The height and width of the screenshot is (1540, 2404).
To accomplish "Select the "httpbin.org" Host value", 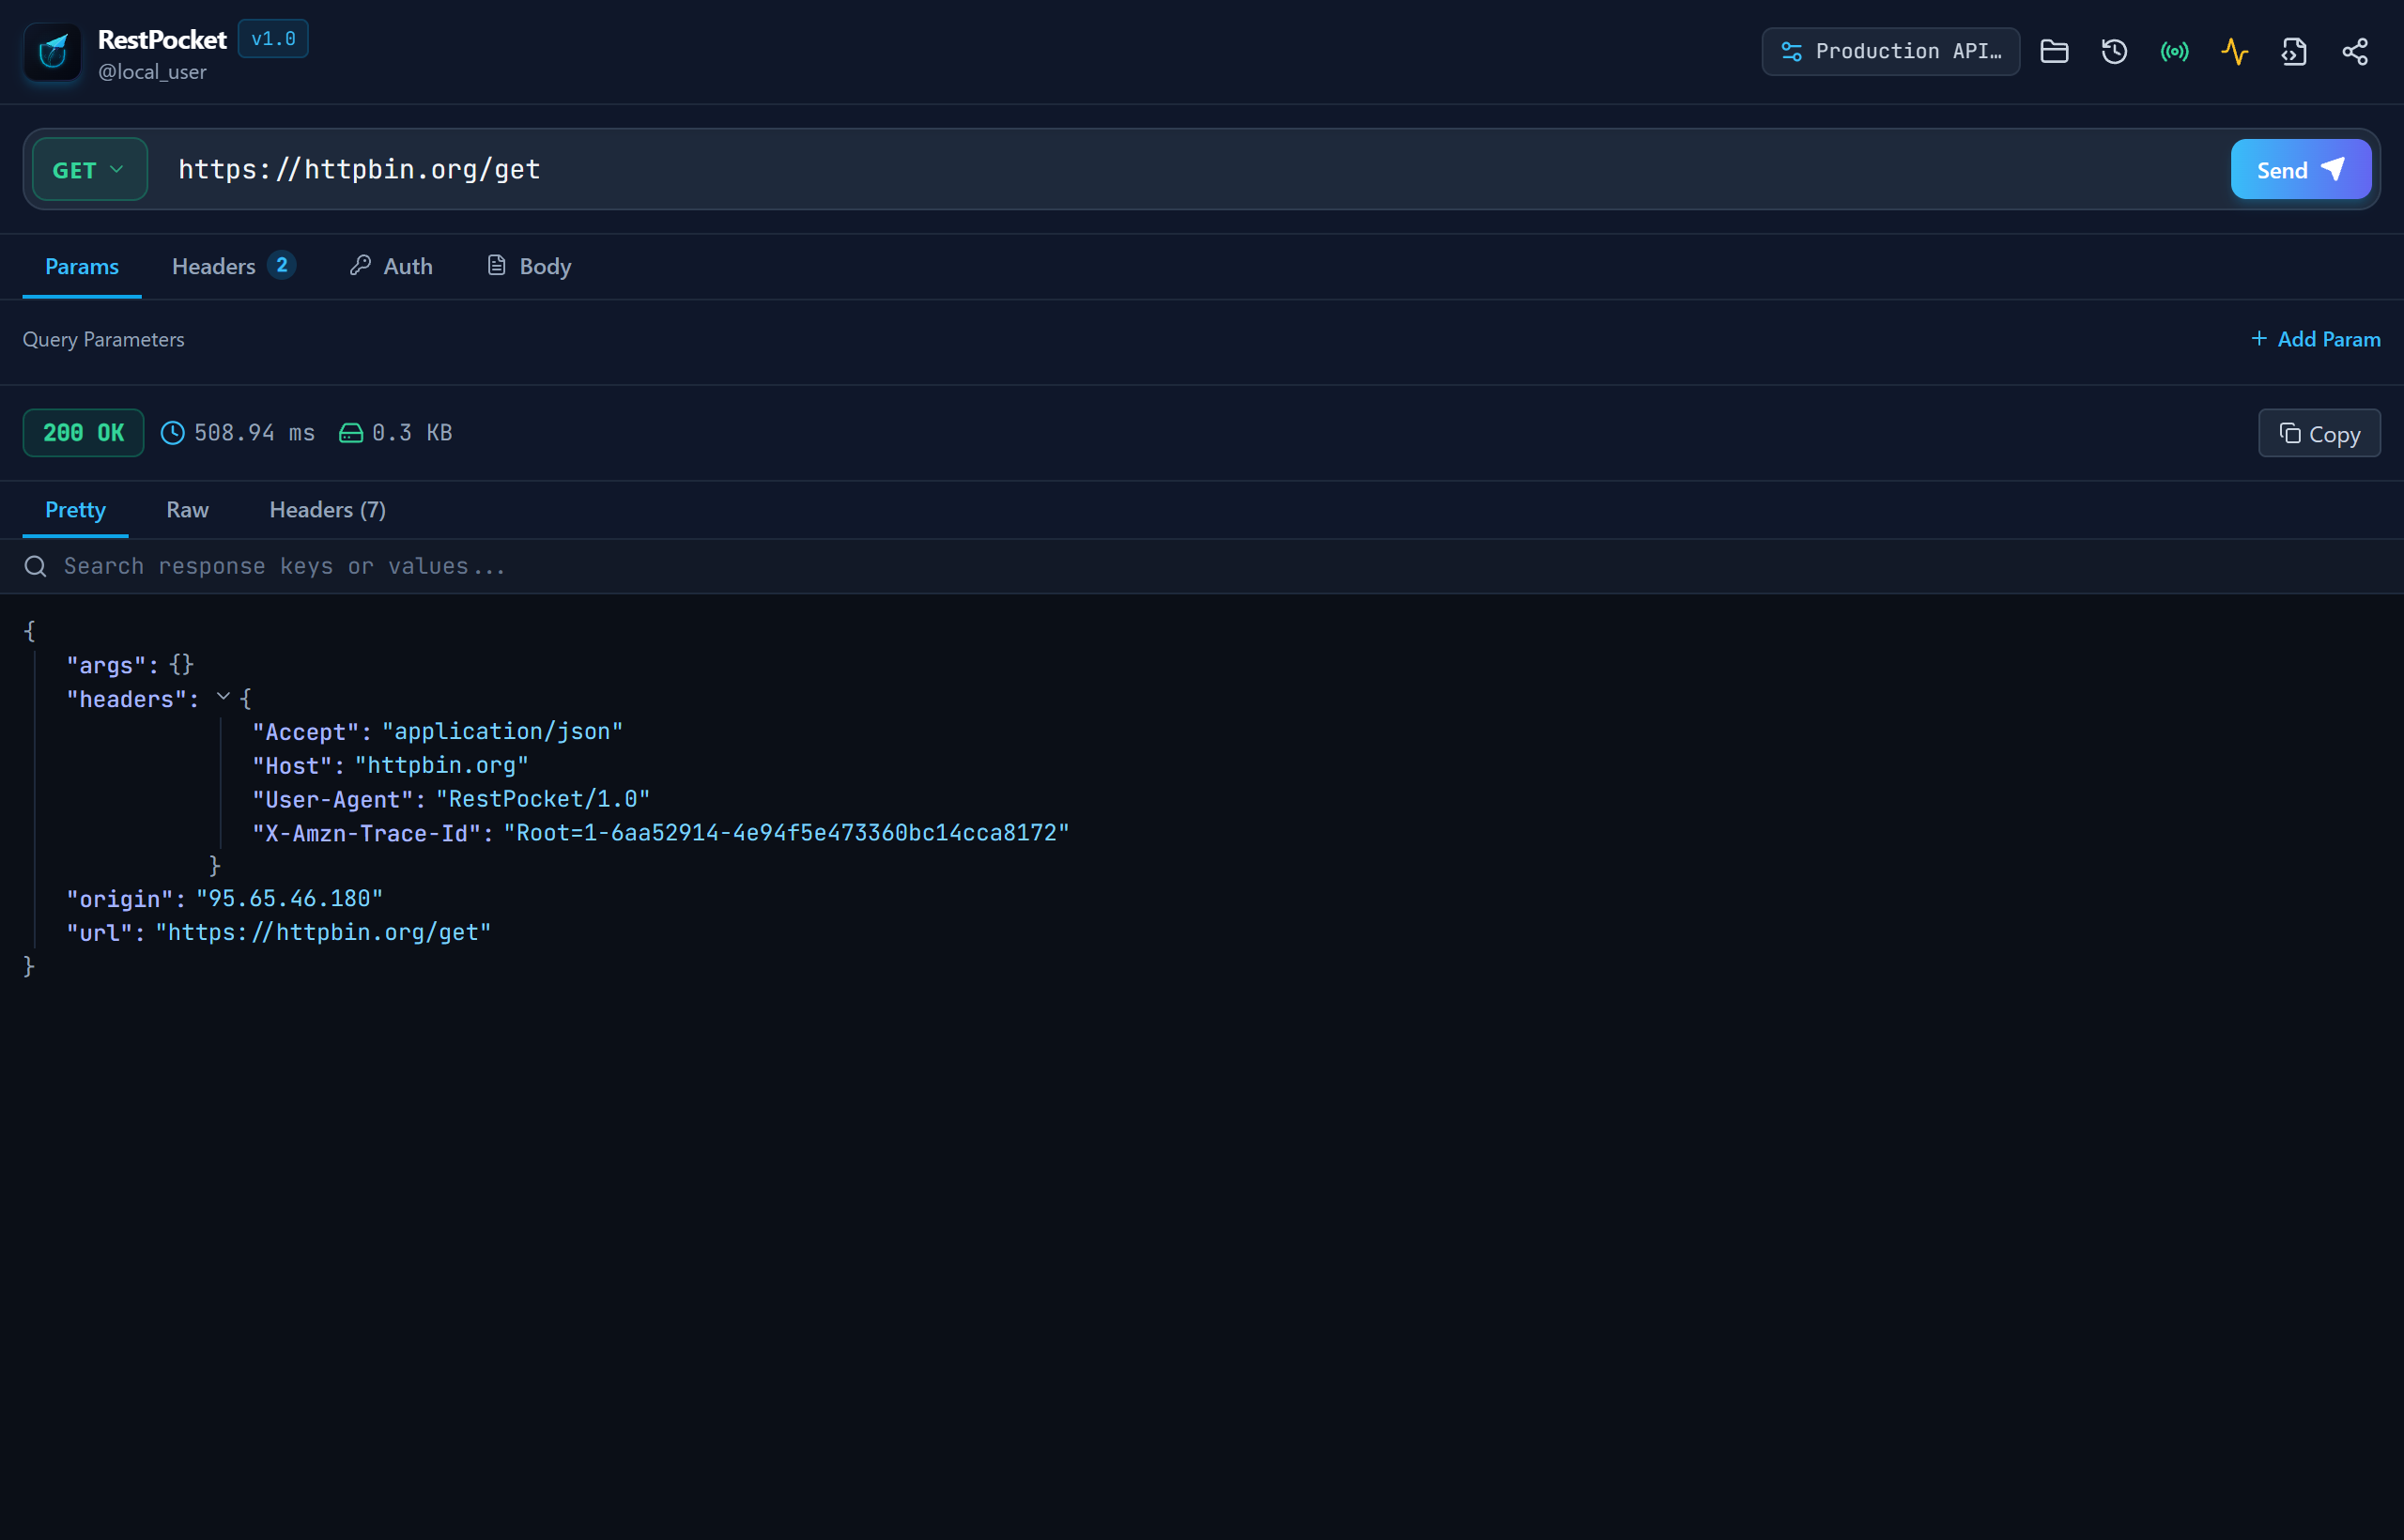I will (441, 765).
